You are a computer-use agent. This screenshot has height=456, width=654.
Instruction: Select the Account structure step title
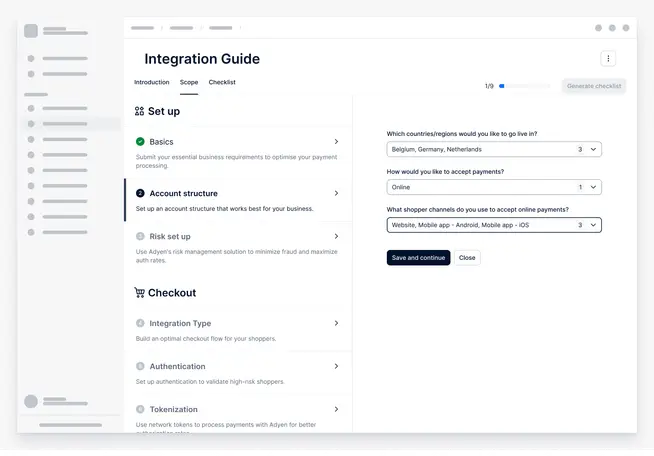pos(184,193)
